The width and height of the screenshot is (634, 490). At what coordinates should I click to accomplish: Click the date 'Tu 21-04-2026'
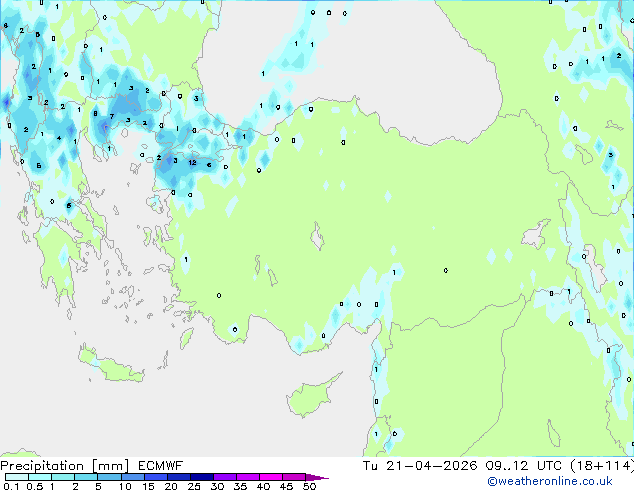[x=420, y=466]
